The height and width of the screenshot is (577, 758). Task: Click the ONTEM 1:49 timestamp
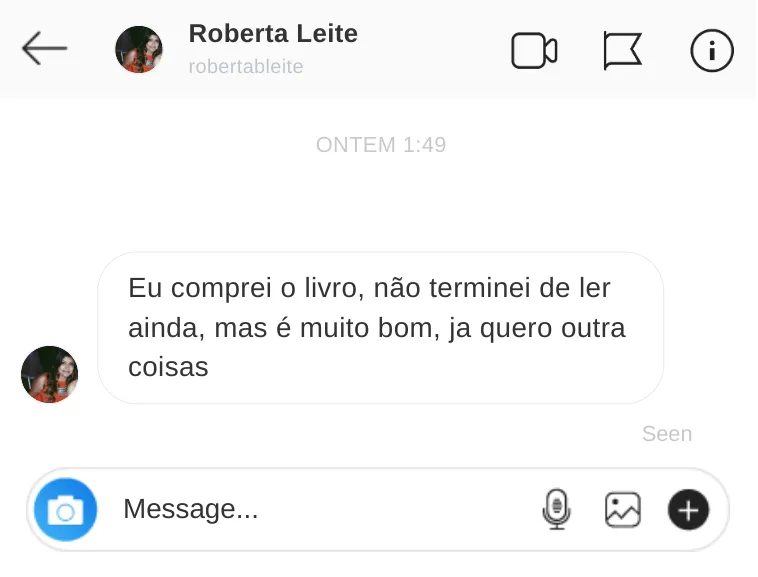point(381,145)
